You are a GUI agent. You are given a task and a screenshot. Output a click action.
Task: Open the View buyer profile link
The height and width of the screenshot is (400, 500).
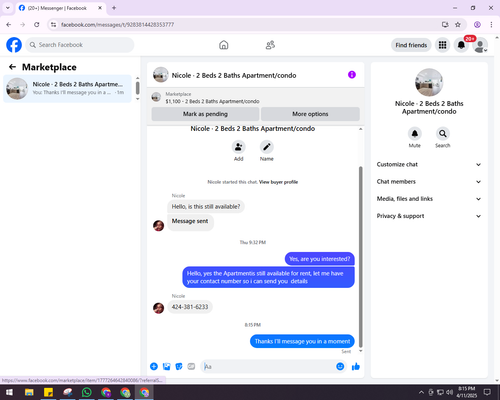click(278, 182)
